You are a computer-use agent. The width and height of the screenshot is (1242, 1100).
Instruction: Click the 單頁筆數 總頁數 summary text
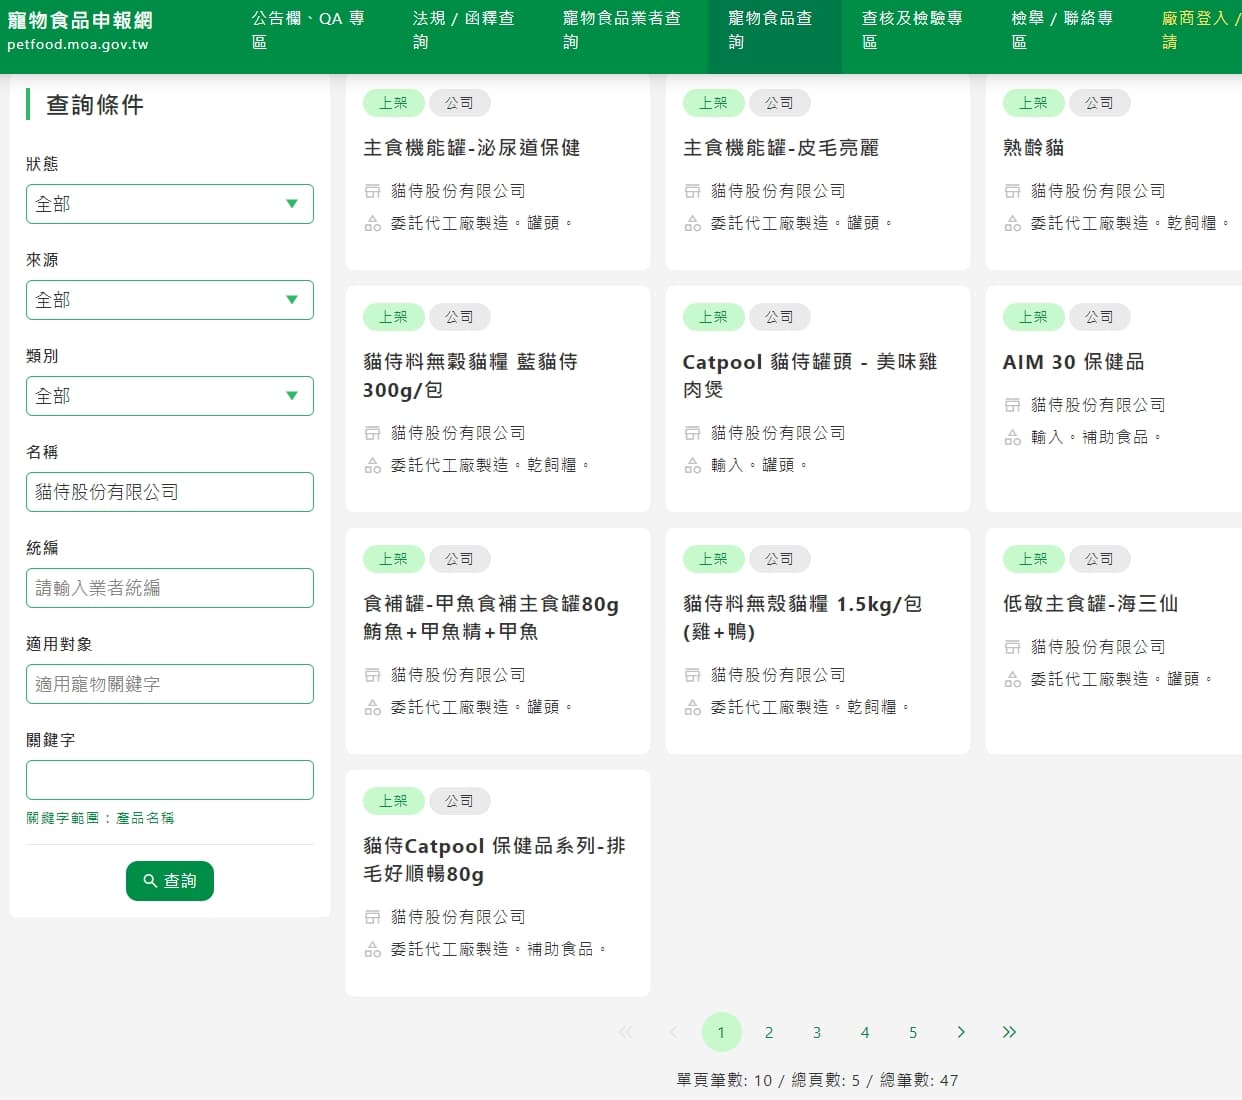(x=817, y=1080)
